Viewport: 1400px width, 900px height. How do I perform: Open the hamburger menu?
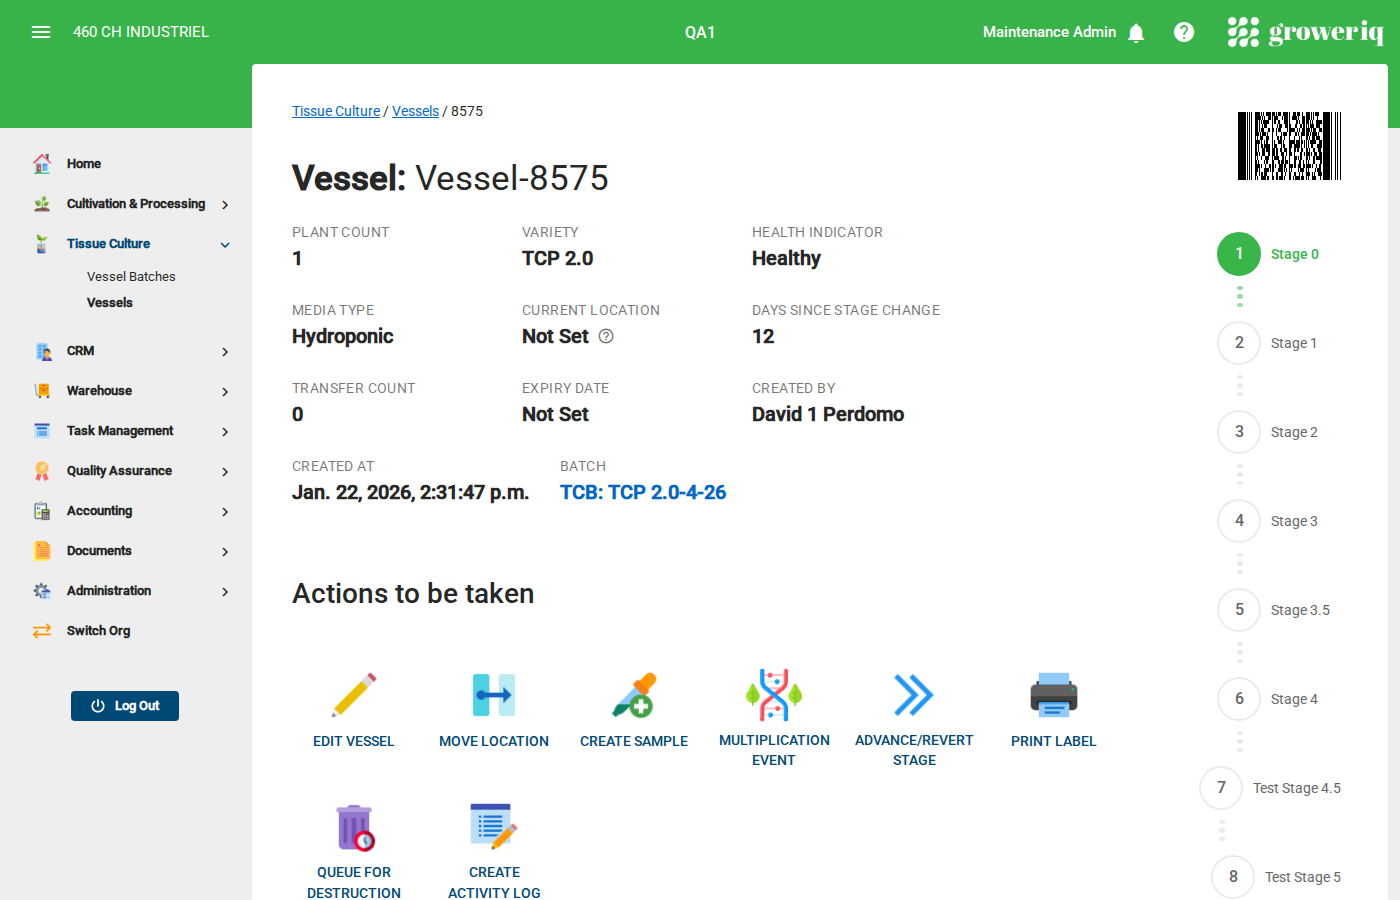(41, 31)
